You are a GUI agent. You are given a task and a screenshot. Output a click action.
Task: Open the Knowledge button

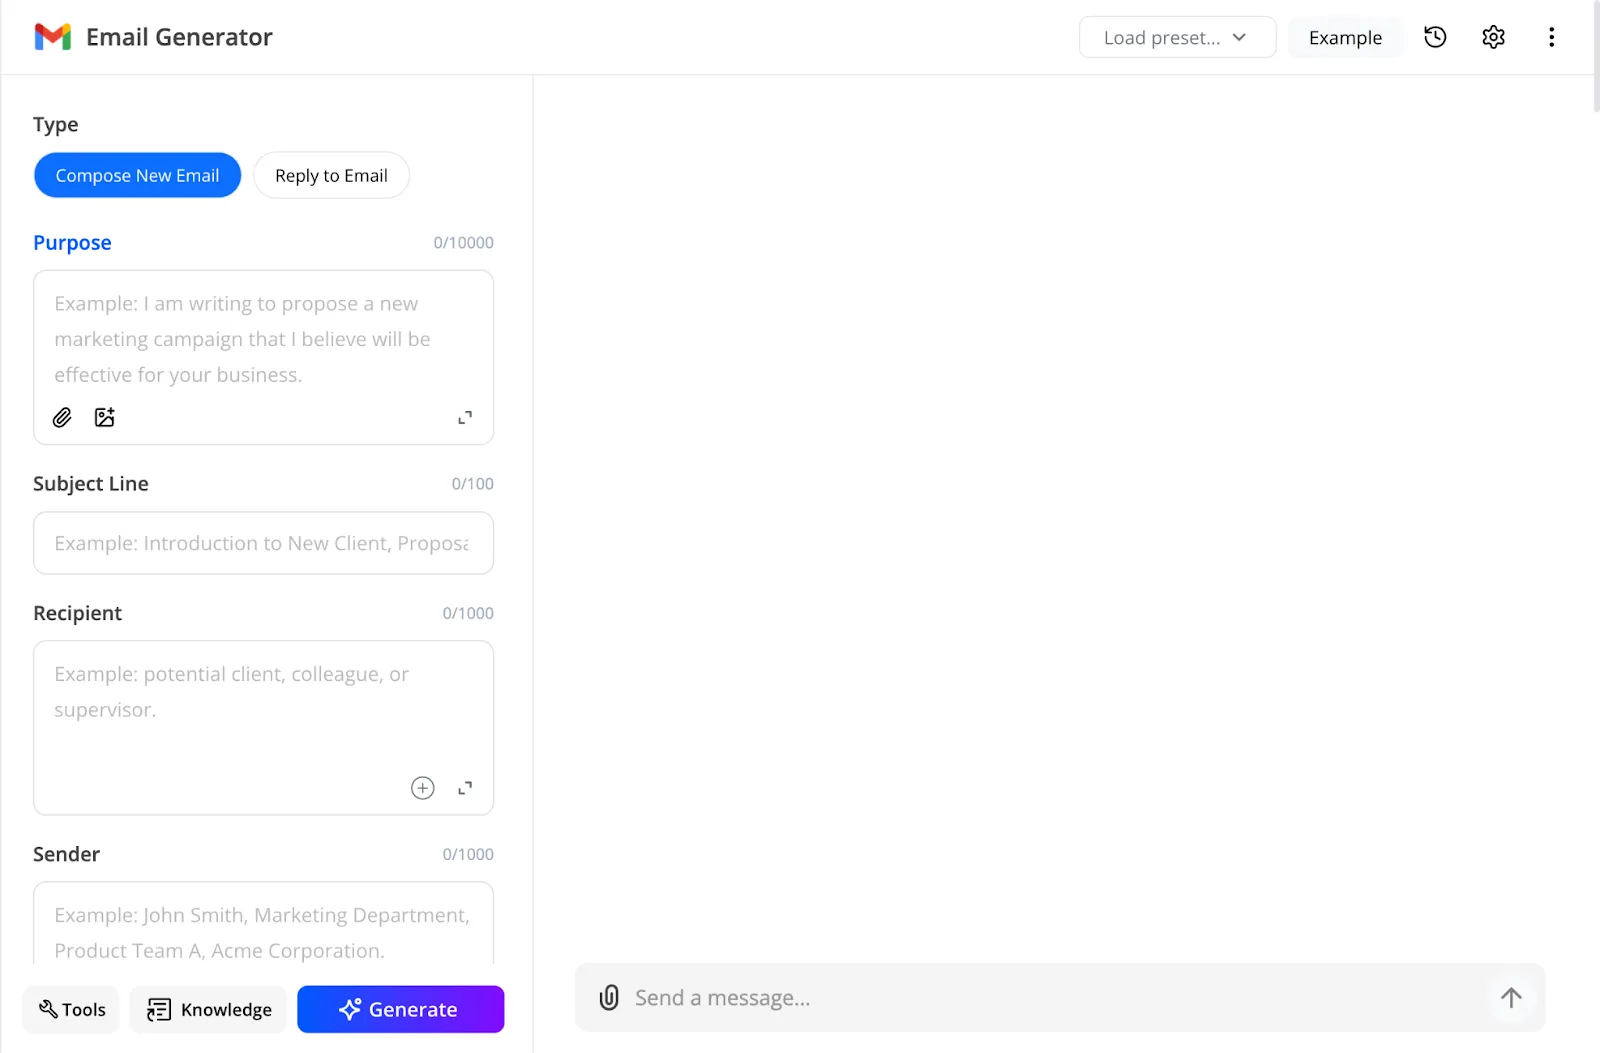(208, 1009)
